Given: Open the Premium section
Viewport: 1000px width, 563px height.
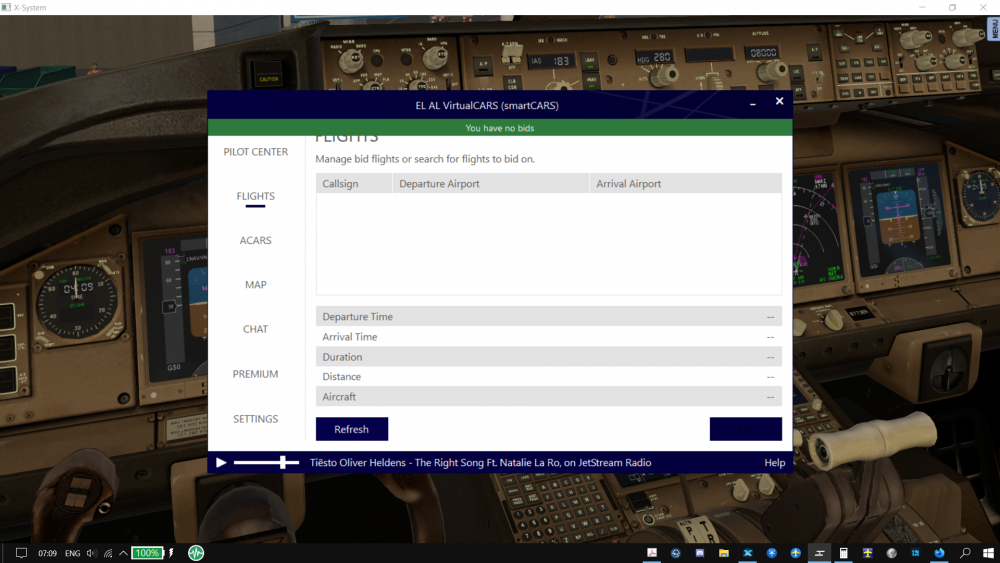Looking at the screenshot, I should pos(256,374).
